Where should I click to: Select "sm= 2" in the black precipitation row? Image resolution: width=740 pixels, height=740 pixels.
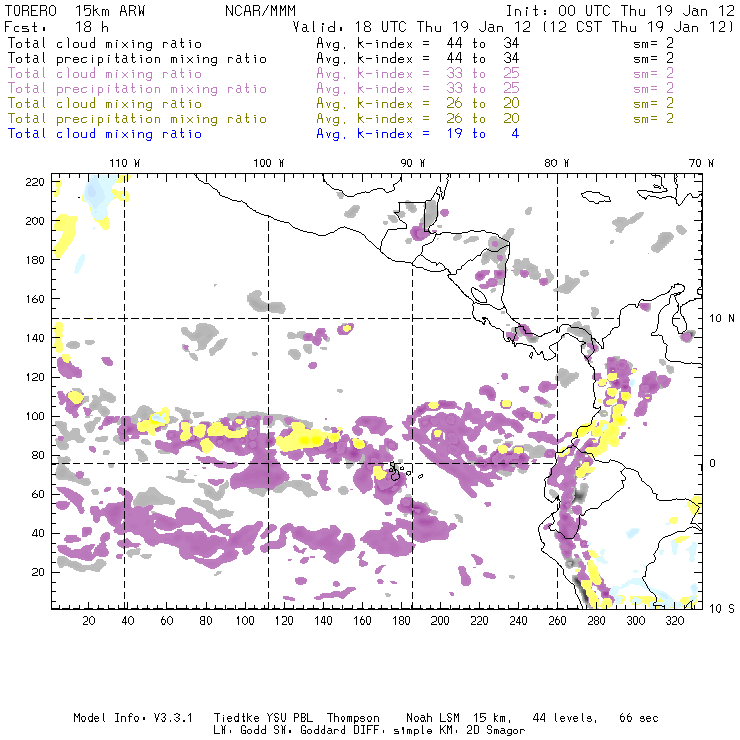[x=654, y=59]
